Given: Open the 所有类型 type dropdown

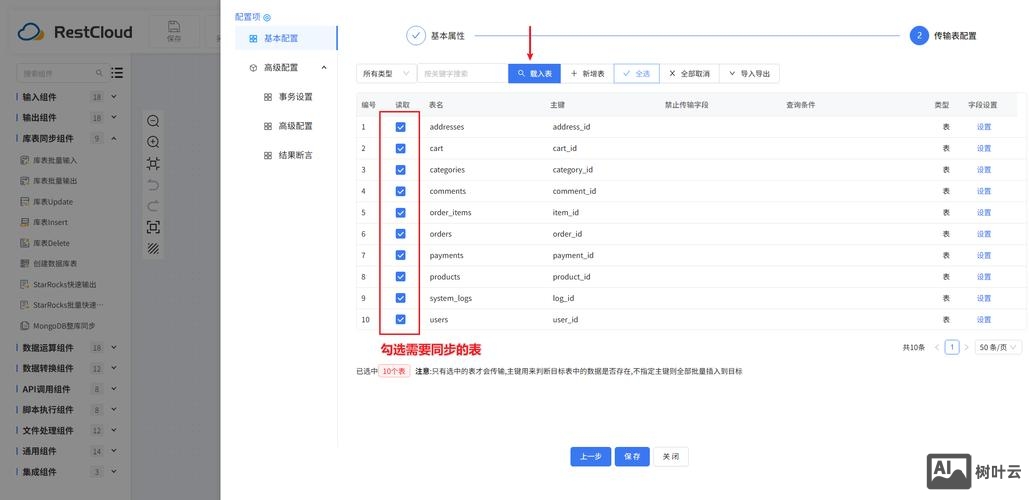Looking at the screenshot, I should point(386,73).
